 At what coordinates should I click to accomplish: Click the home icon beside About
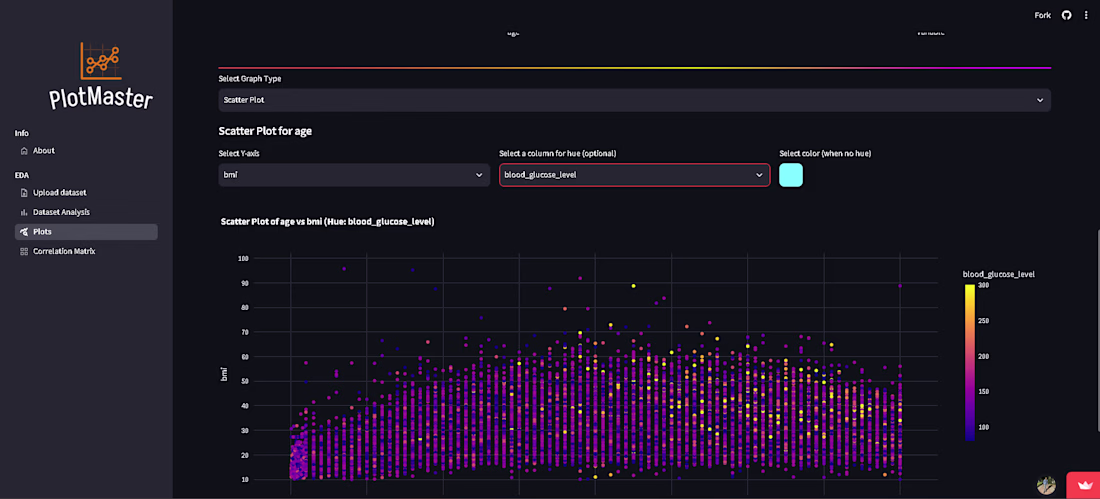pos(25,151)
